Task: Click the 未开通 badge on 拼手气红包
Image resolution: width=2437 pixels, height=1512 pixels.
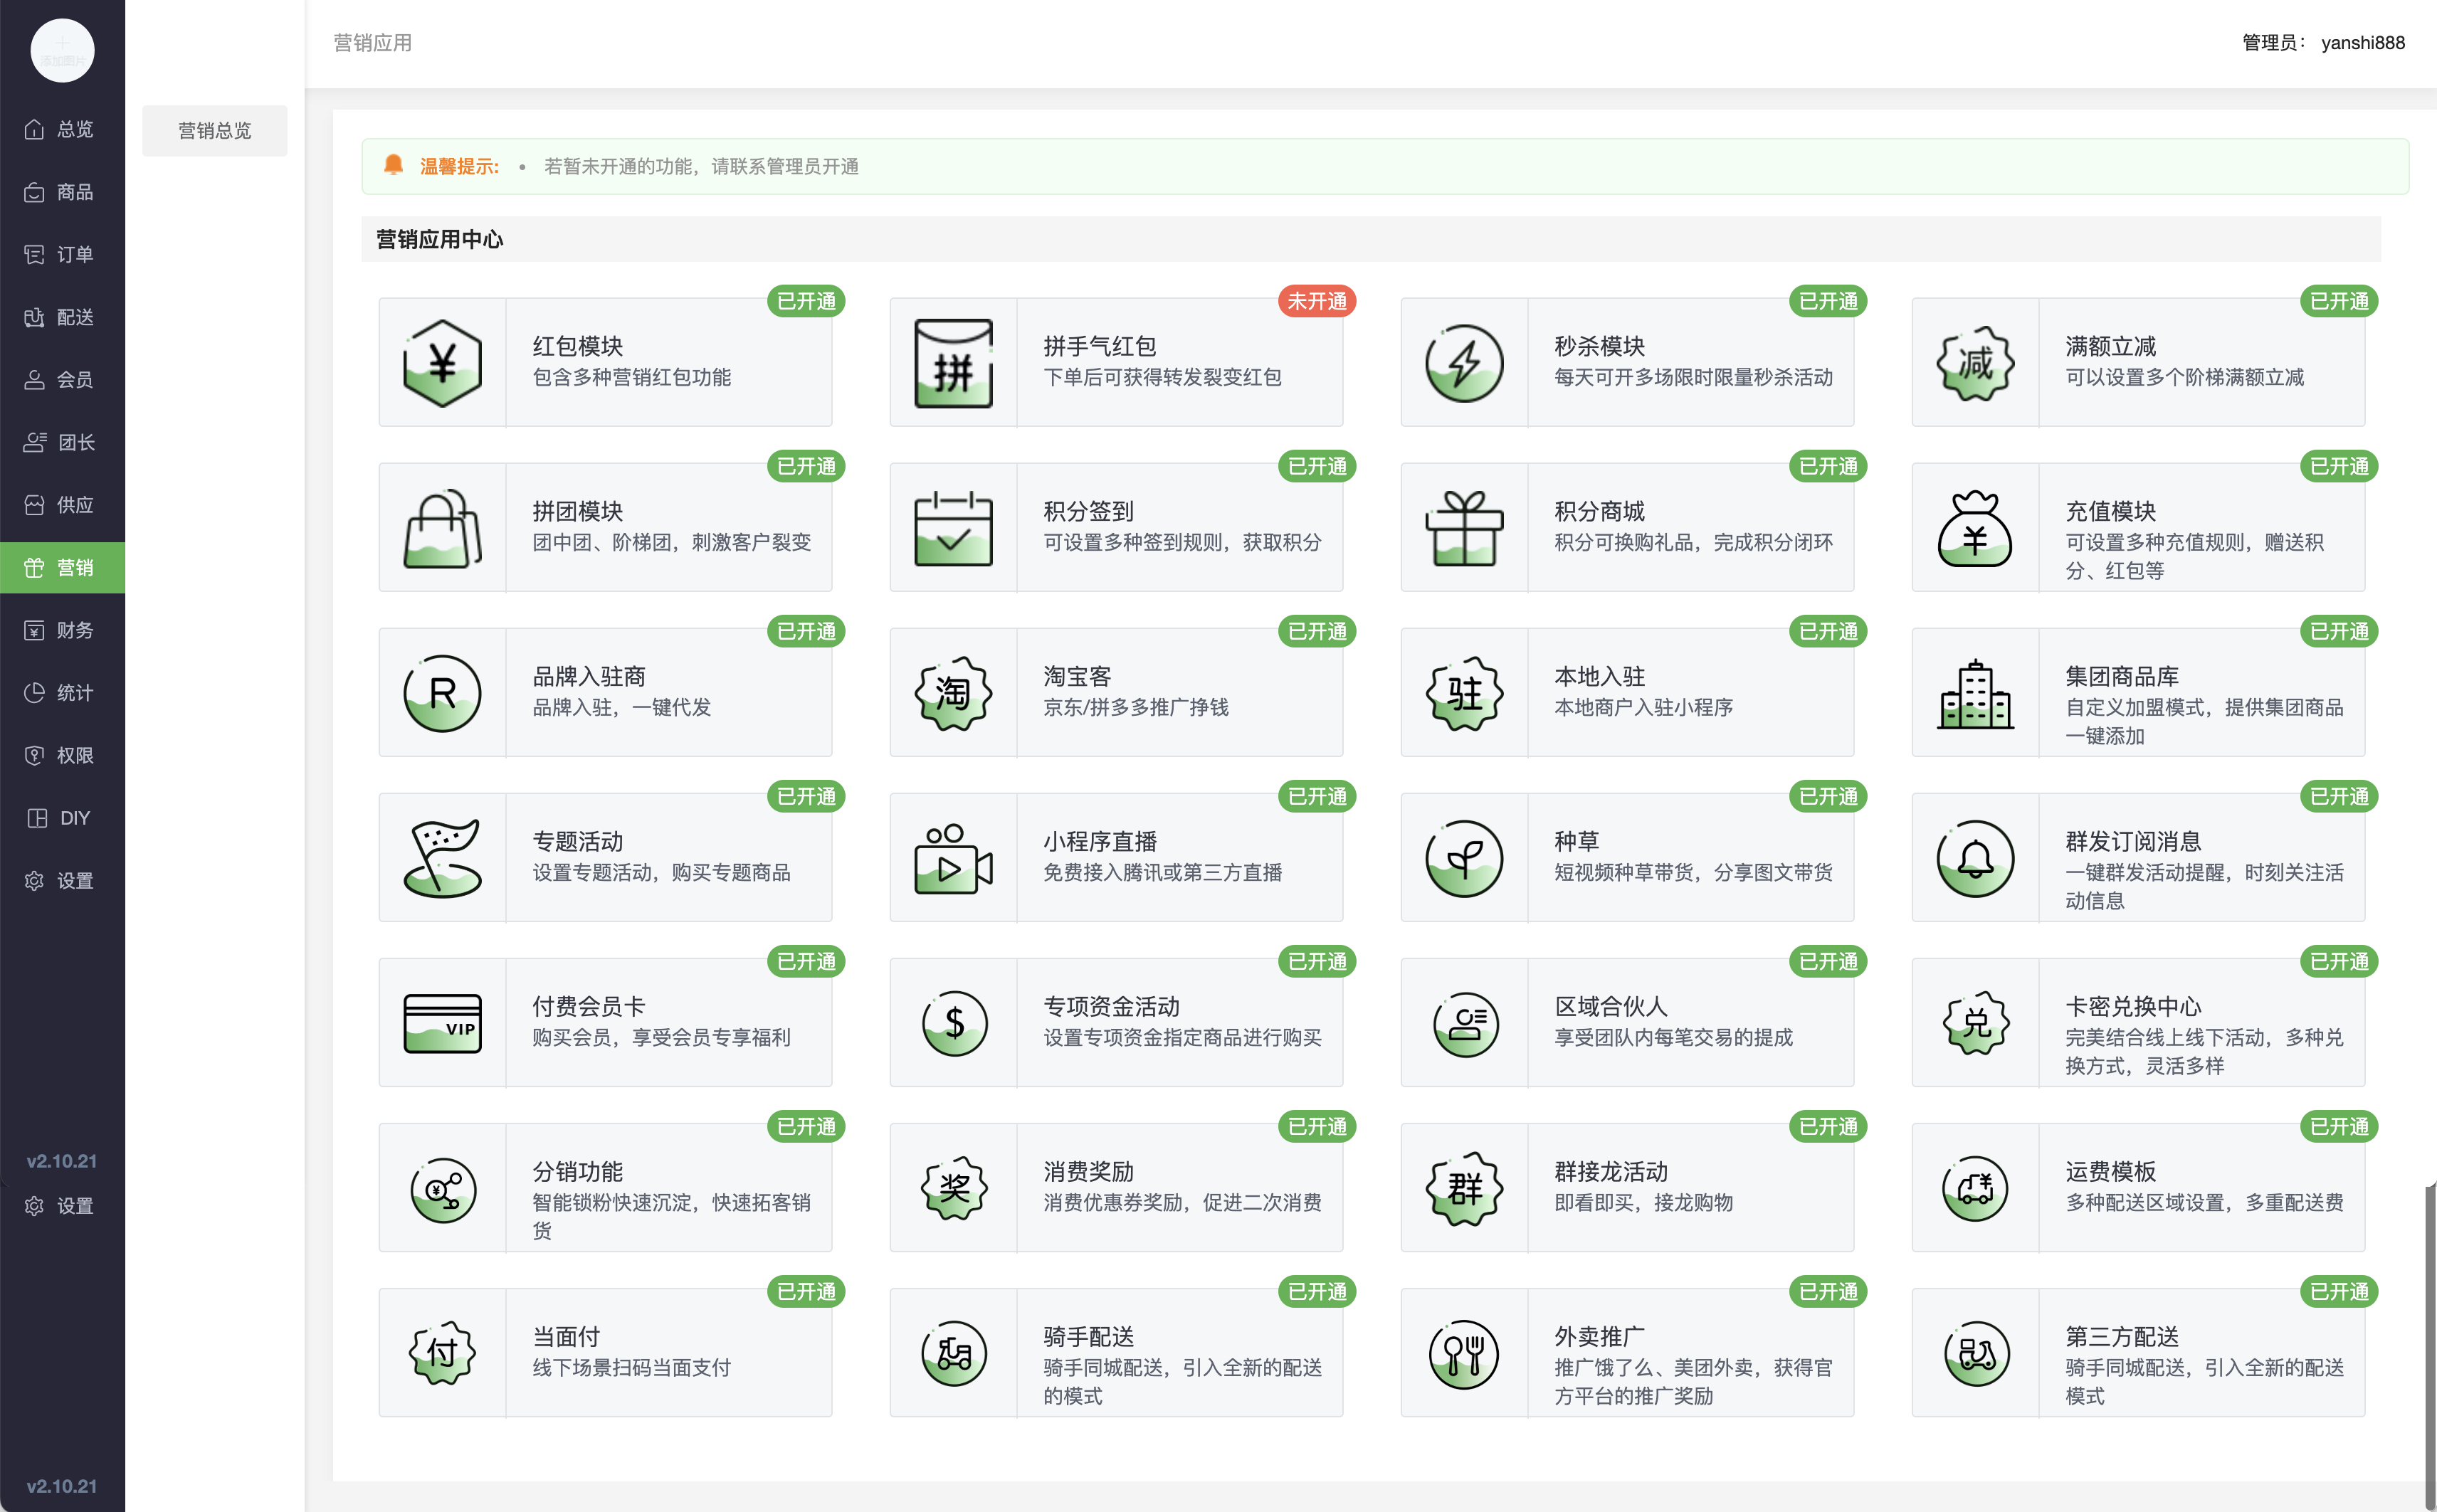Action: [x=1316, y=301]
